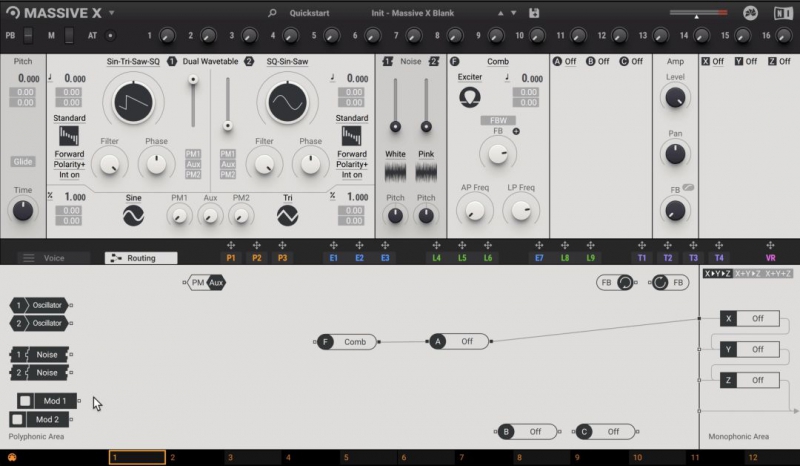
Task: Click macro knob 1
Action: (167, 35)
